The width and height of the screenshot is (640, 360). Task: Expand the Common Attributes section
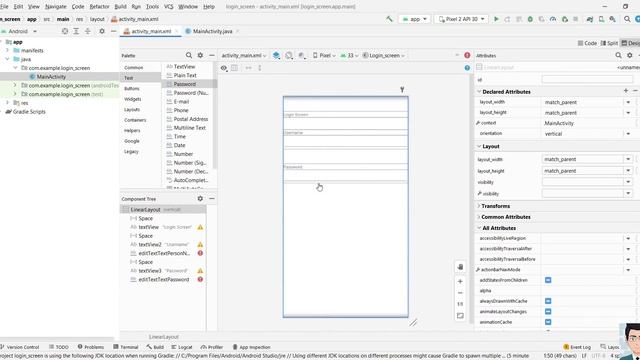[479, 217]
